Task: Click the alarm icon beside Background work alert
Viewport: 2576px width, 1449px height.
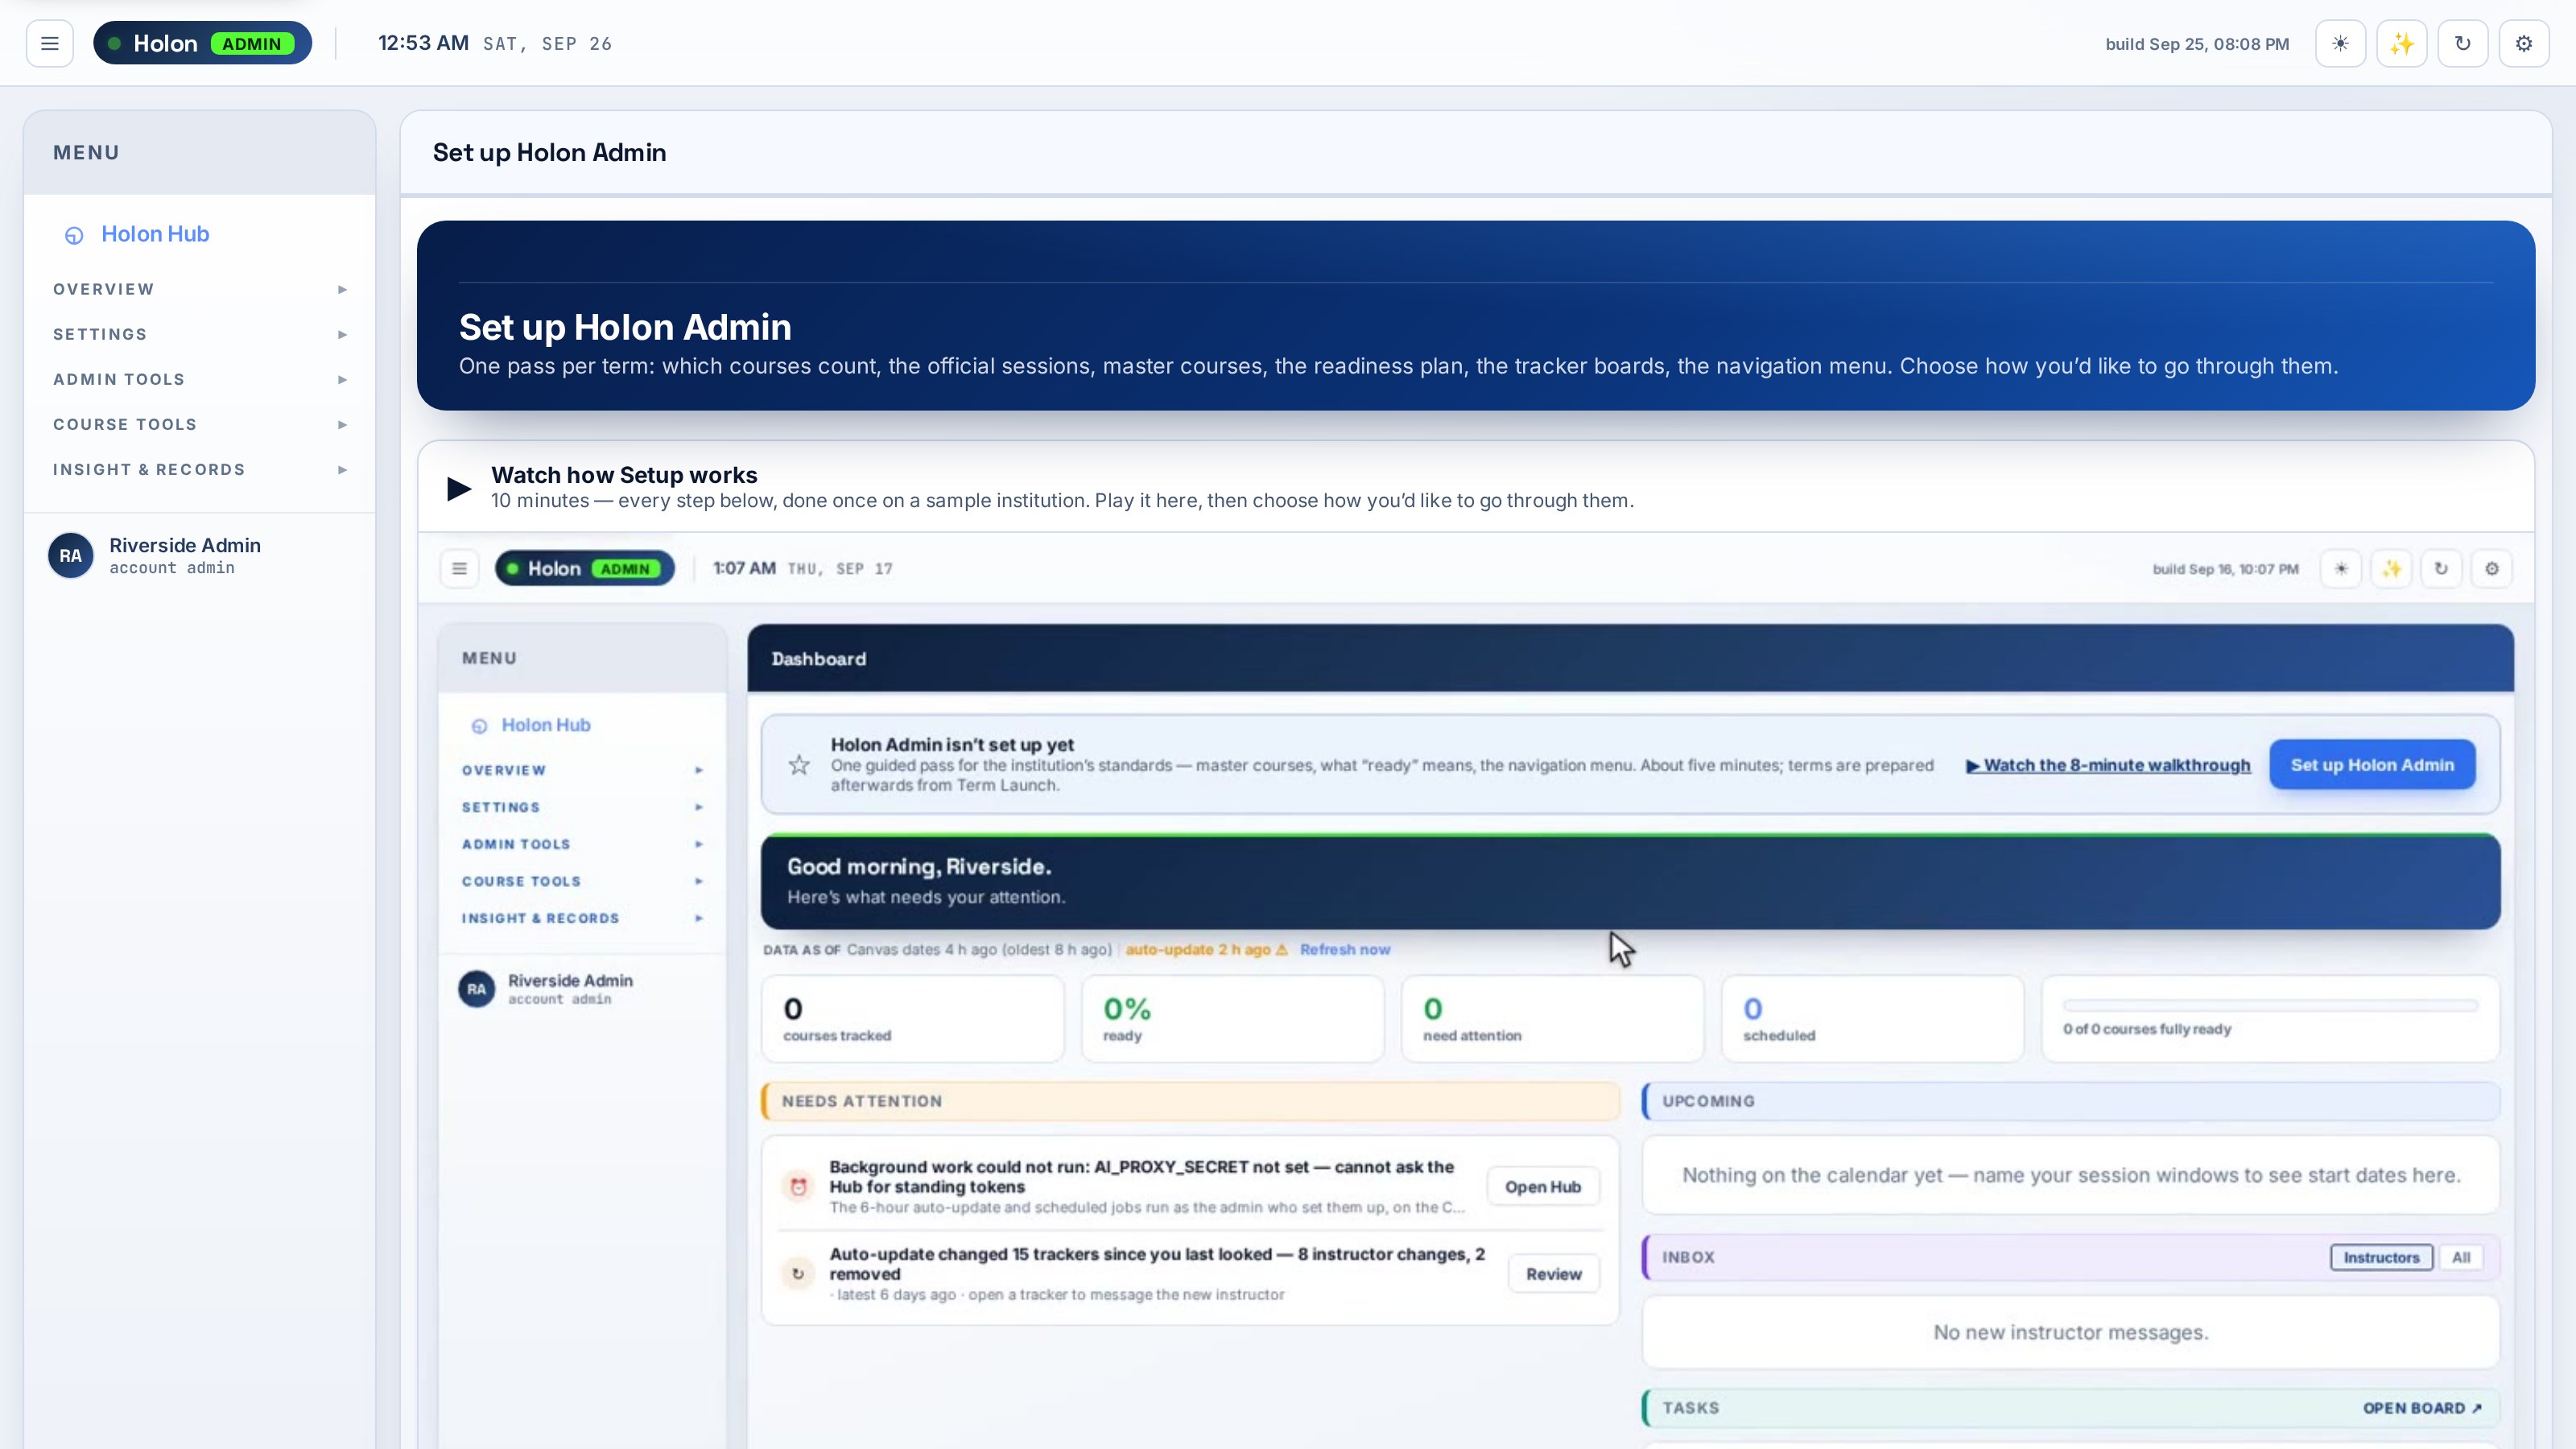Action: tap(798, 1186)
